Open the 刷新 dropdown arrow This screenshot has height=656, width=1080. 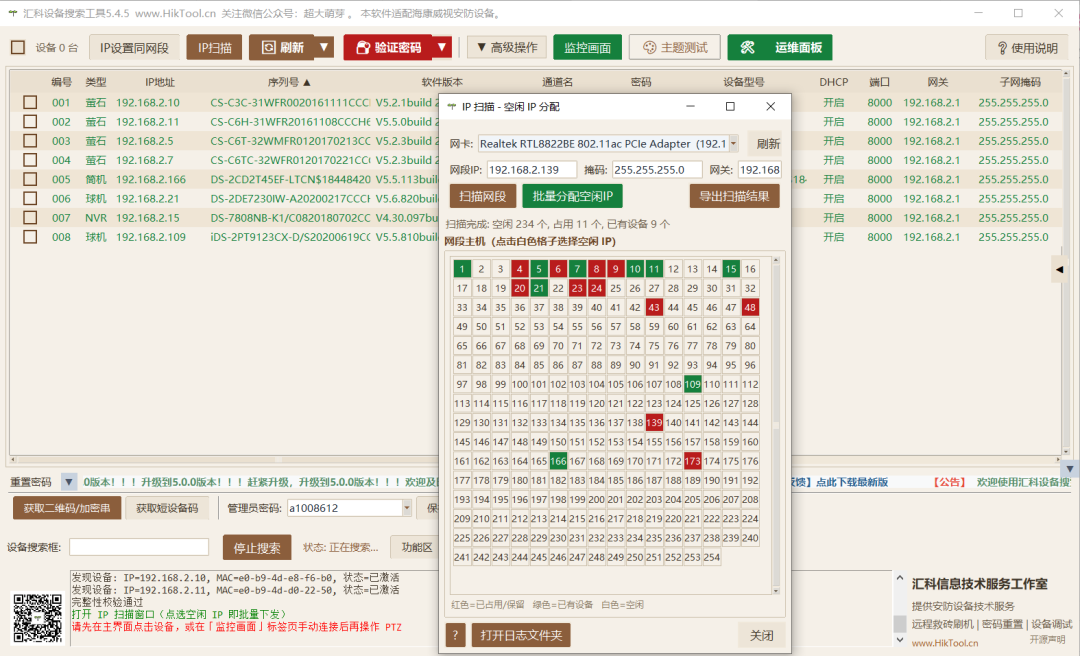tap(324, 48)
